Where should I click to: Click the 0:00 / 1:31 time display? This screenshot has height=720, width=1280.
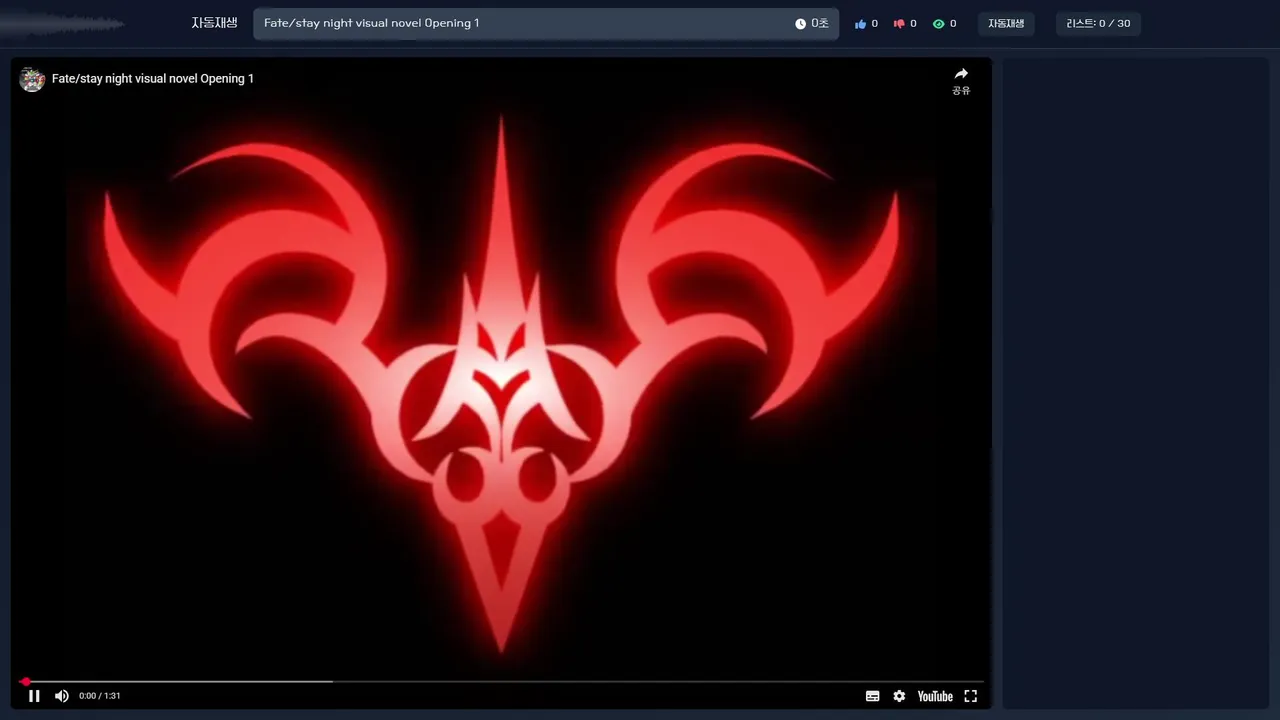coord(100,696)
